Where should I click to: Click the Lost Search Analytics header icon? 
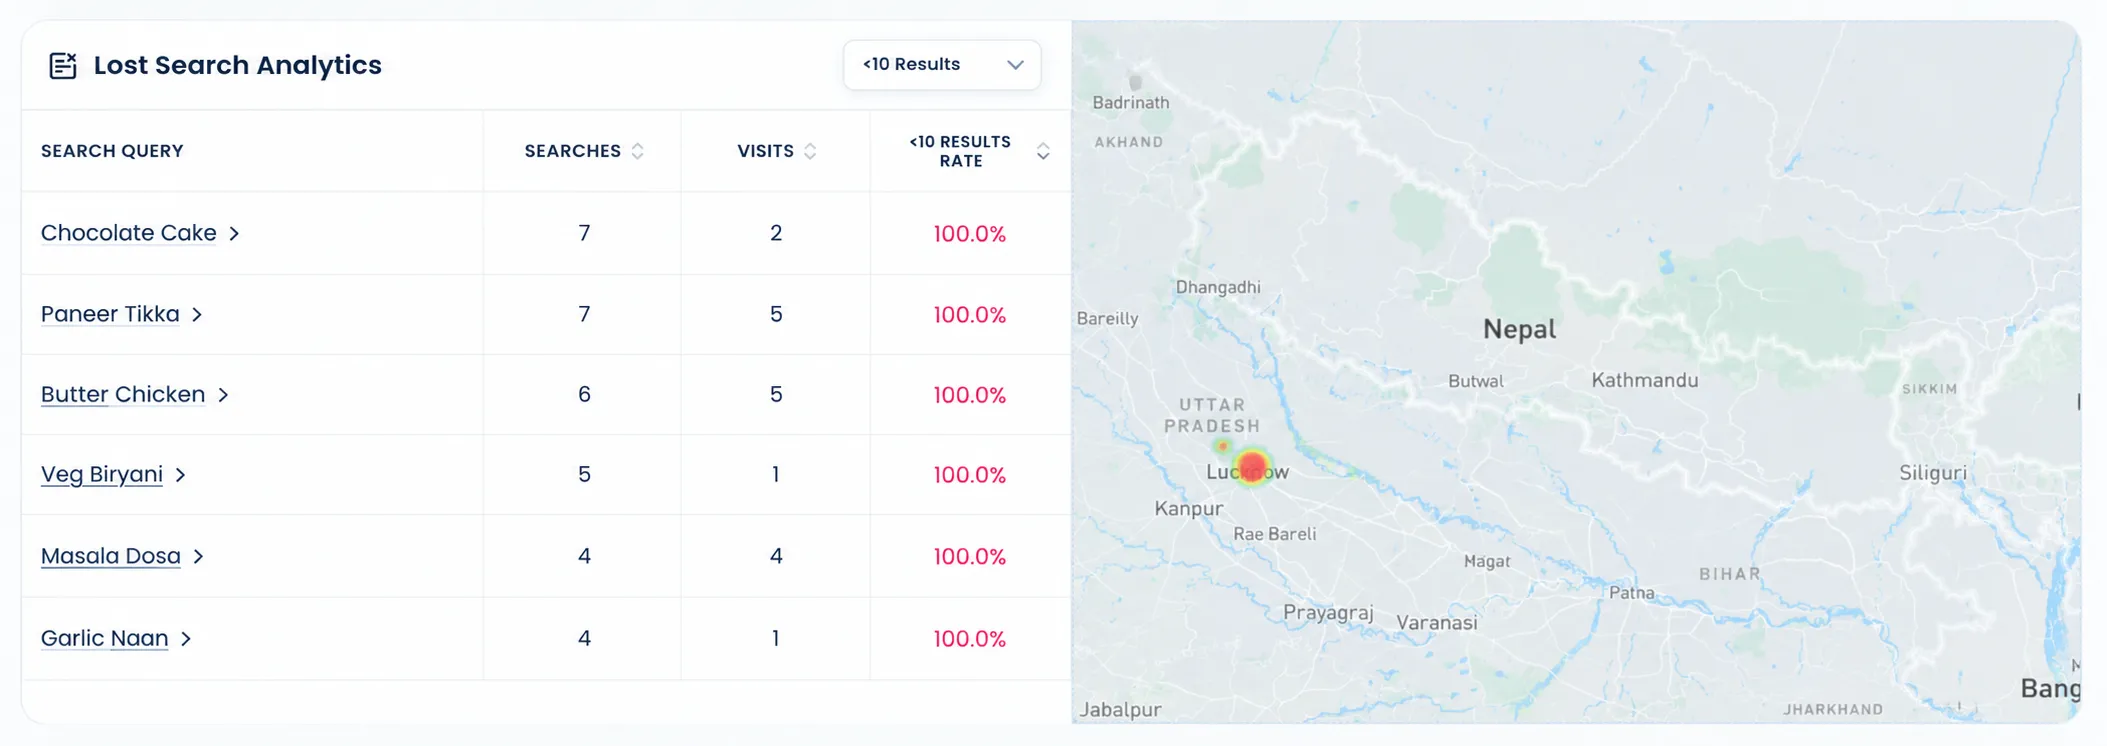63,65
